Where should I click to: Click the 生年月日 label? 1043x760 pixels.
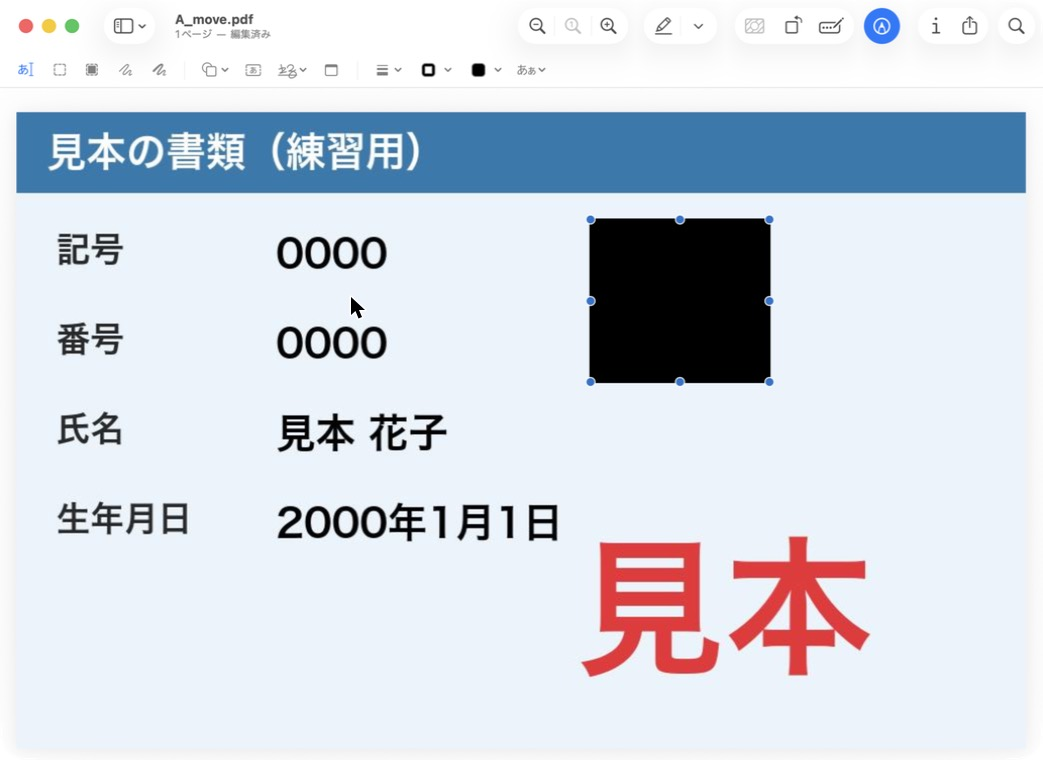tap(123, 519)
